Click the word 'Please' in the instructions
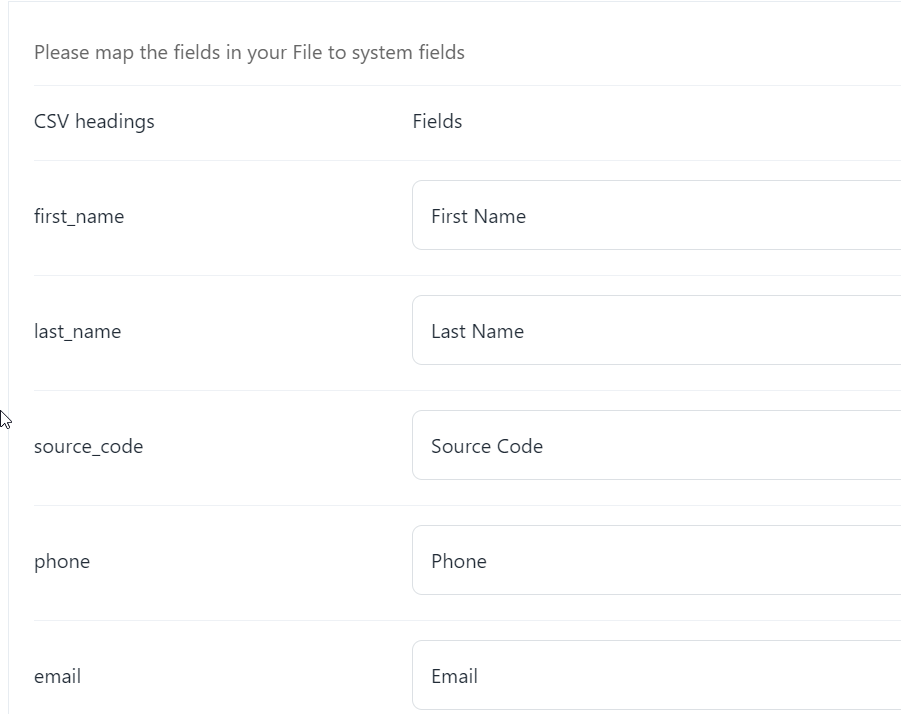The height and width of the screenshot is (714, 901). [62, 53]
